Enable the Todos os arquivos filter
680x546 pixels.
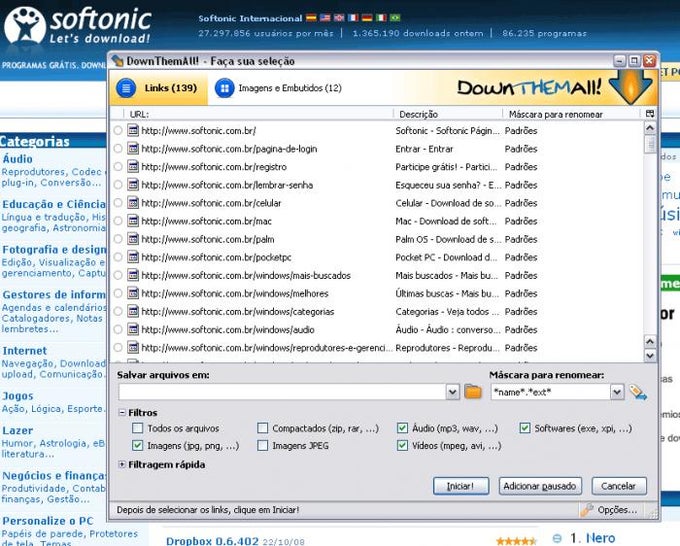click(x=137, y=428)
